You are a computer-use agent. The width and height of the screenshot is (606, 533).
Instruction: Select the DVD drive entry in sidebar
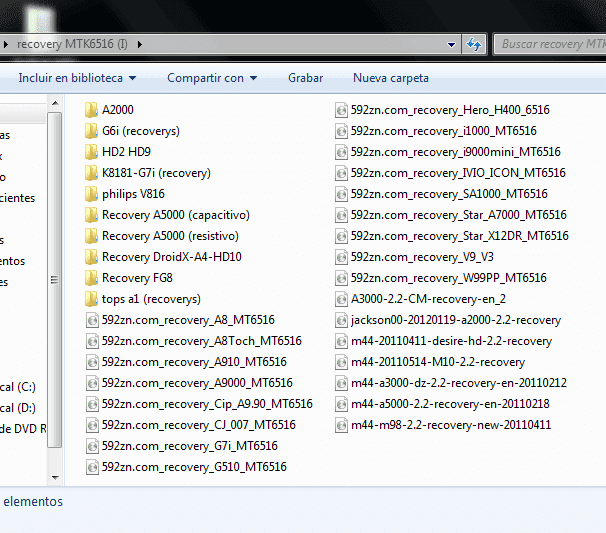click(x=23, y=429)
